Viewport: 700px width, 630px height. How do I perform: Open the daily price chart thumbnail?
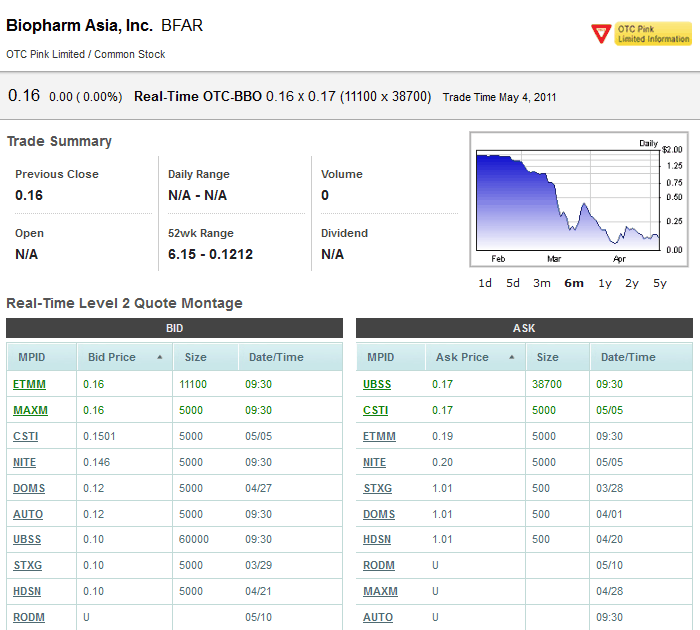pyautogui.click(x=568, y=200)
